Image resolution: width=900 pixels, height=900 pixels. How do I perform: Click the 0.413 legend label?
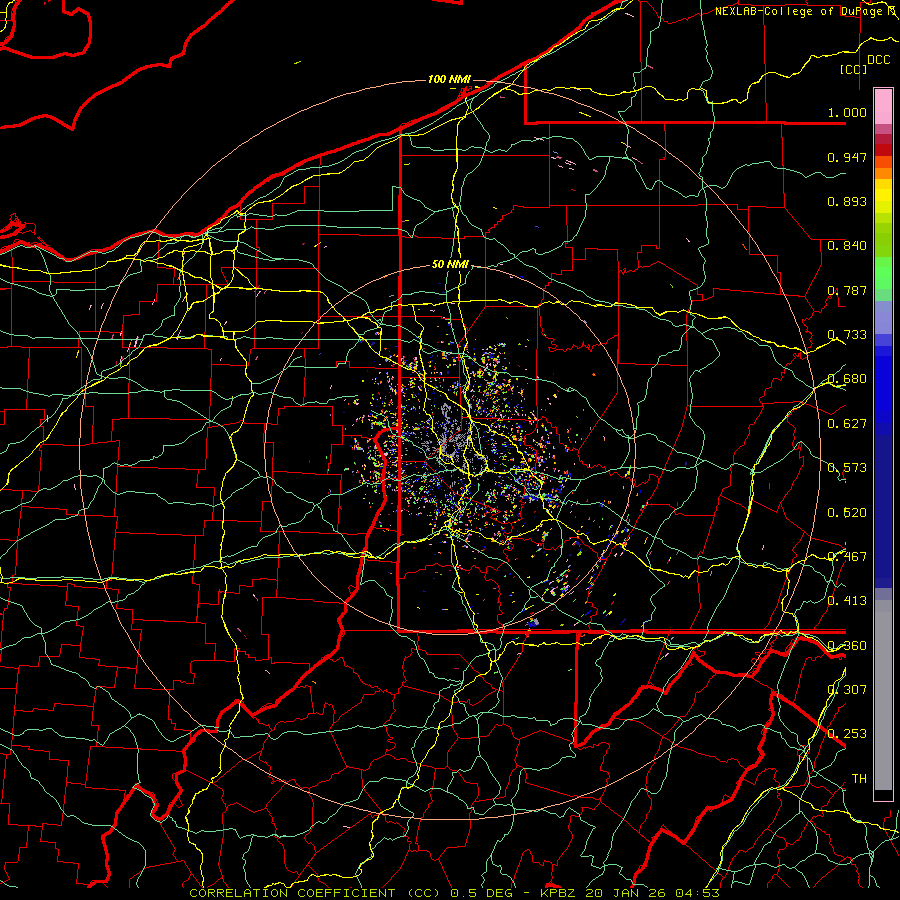(x=847, y=601)
